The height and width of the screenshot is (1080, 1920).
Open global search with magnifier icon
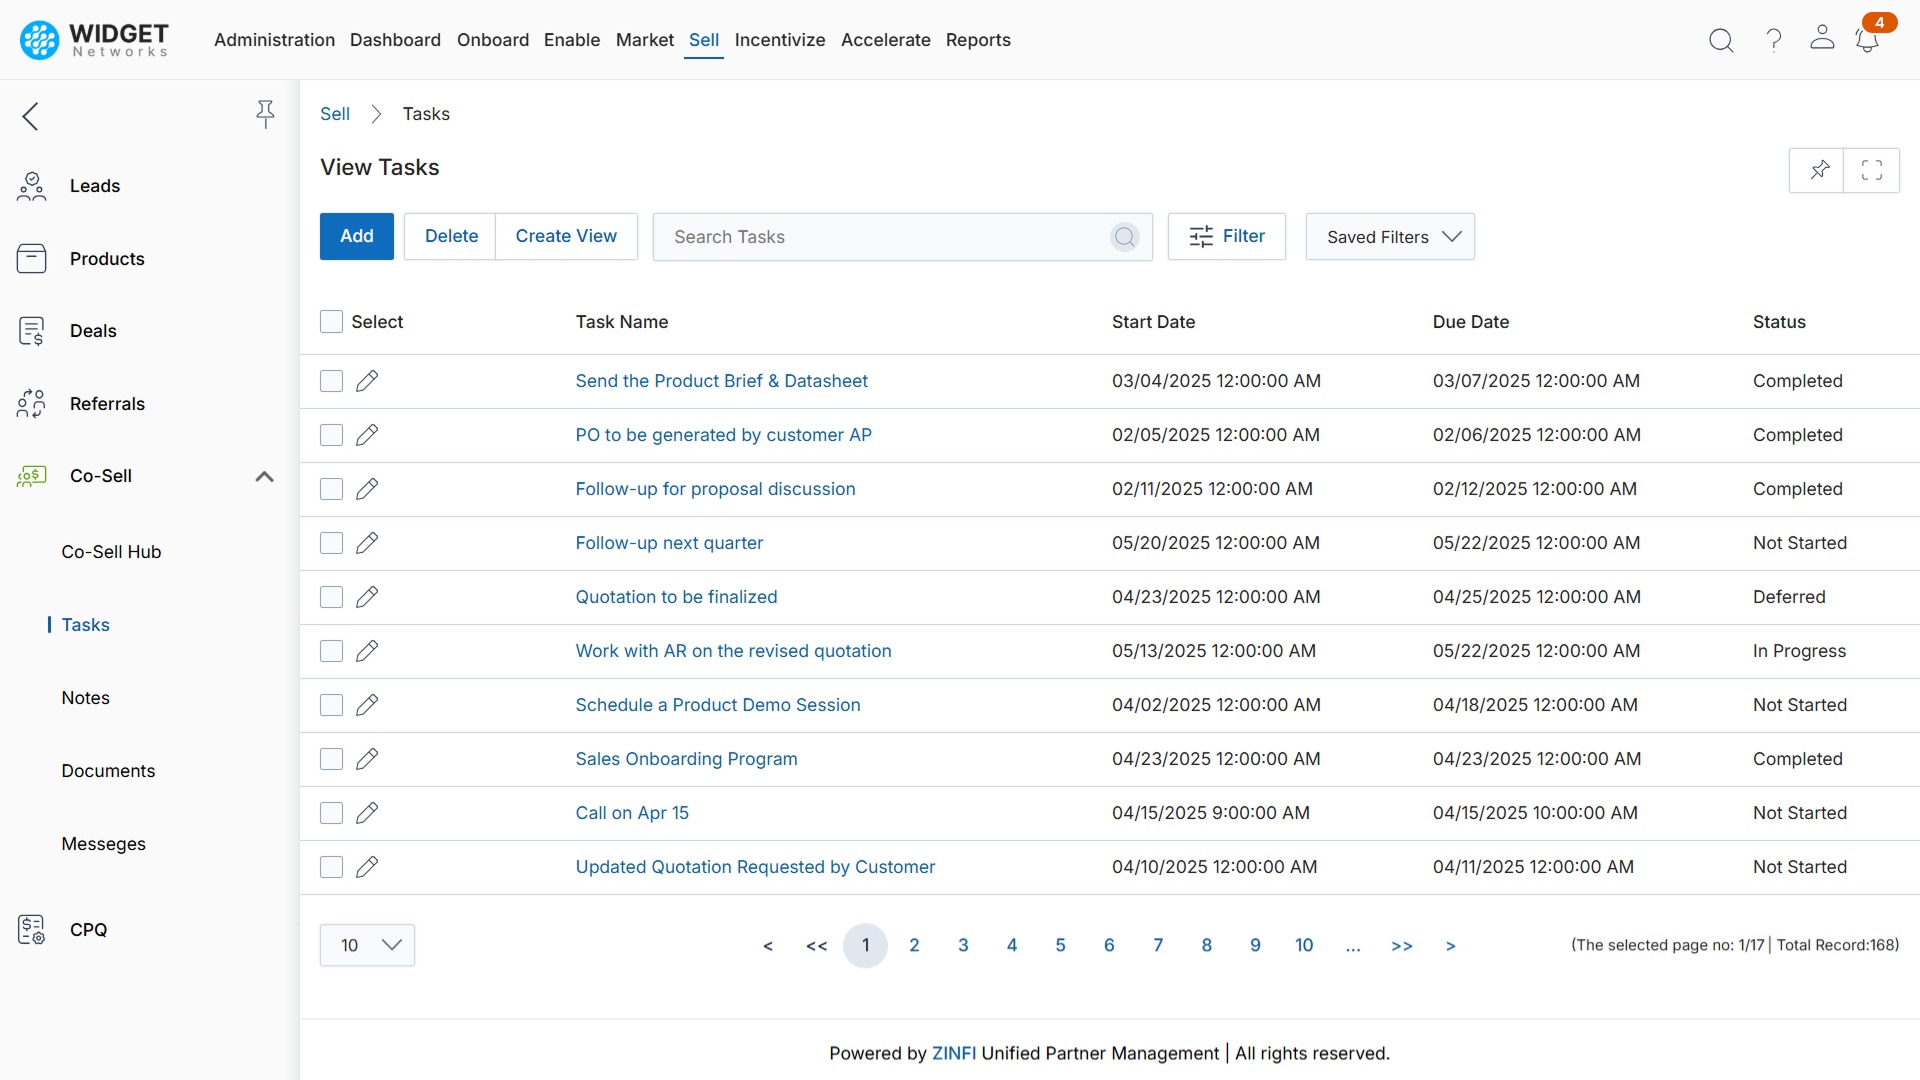(x=1721, y=40)
